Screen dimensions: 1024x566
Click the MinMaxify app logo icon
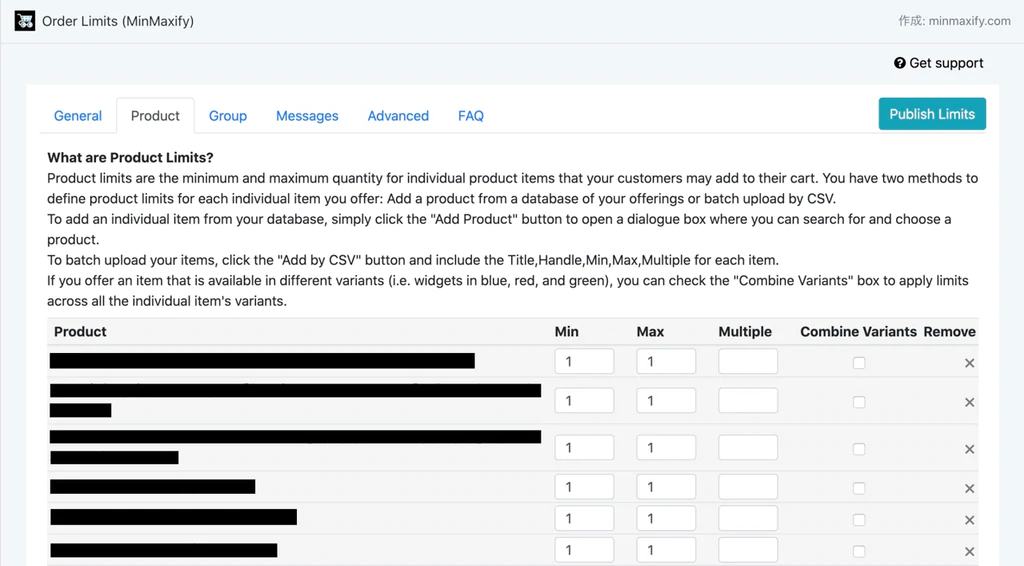[25, 21]
